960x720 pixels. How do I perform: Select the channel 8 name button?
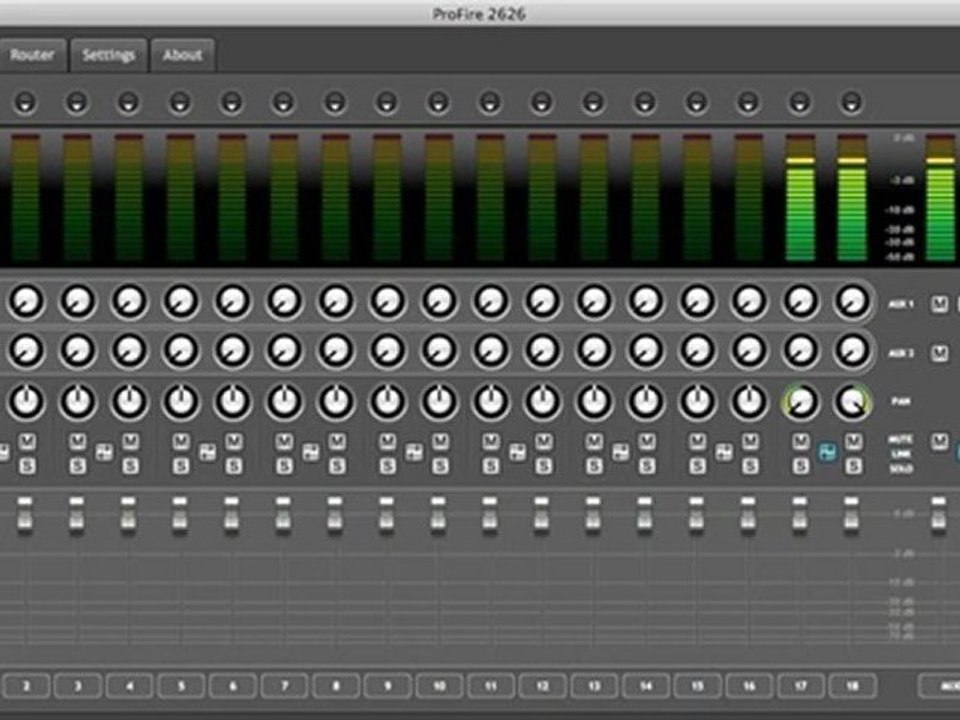[x=336, y=686]
